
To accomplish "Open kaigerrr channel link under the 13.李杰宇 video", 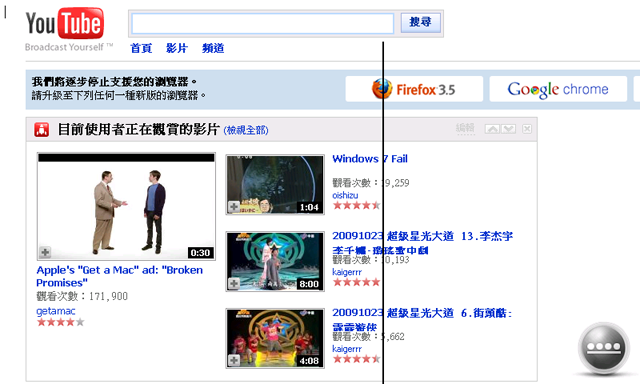I will (347, 272).
